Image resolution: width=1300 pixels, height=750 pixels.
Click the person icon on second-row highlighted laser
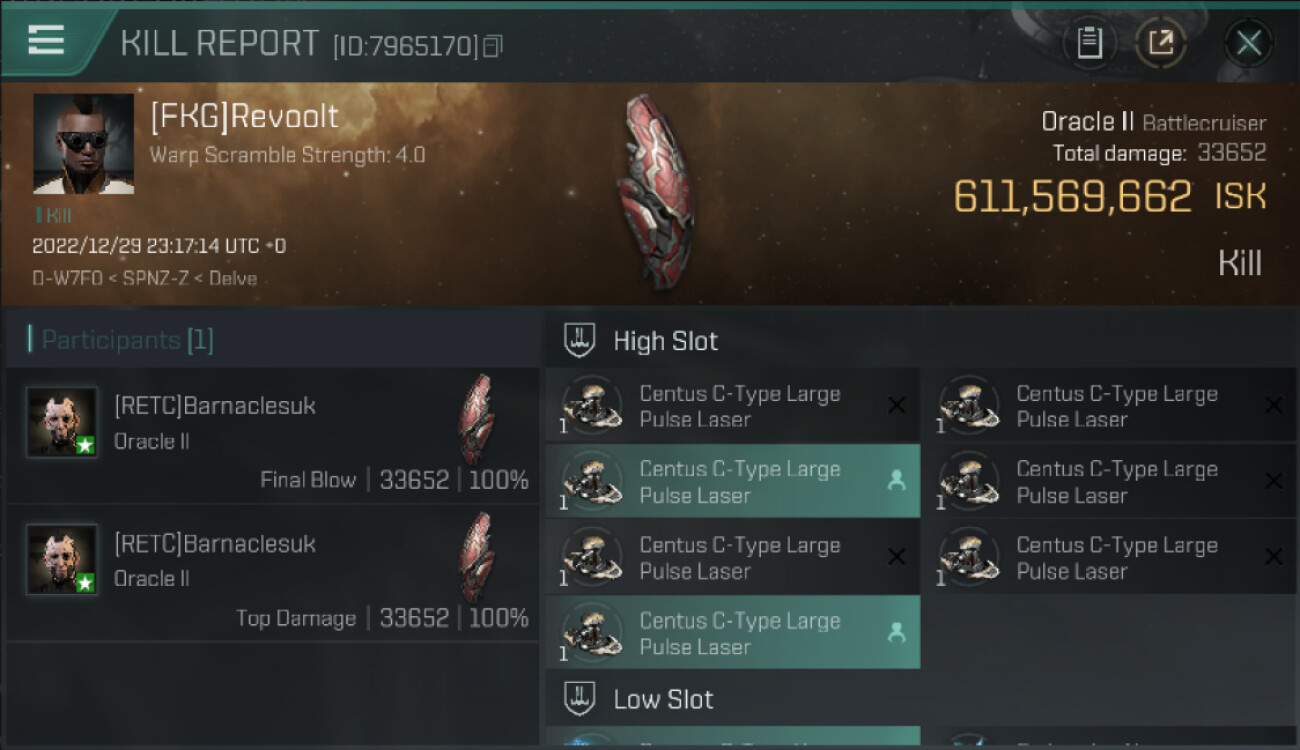896,481
